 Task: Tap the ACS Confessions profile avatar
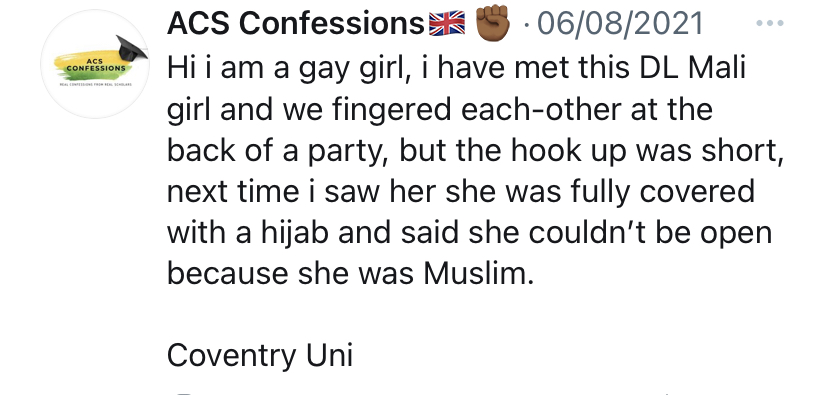[x=96, y=64]
